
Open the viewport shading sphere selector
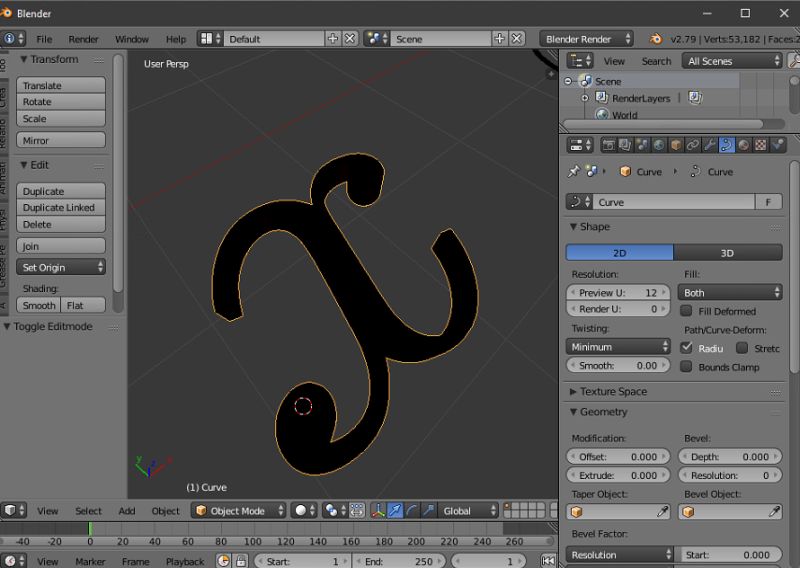[x=305, y=510]
